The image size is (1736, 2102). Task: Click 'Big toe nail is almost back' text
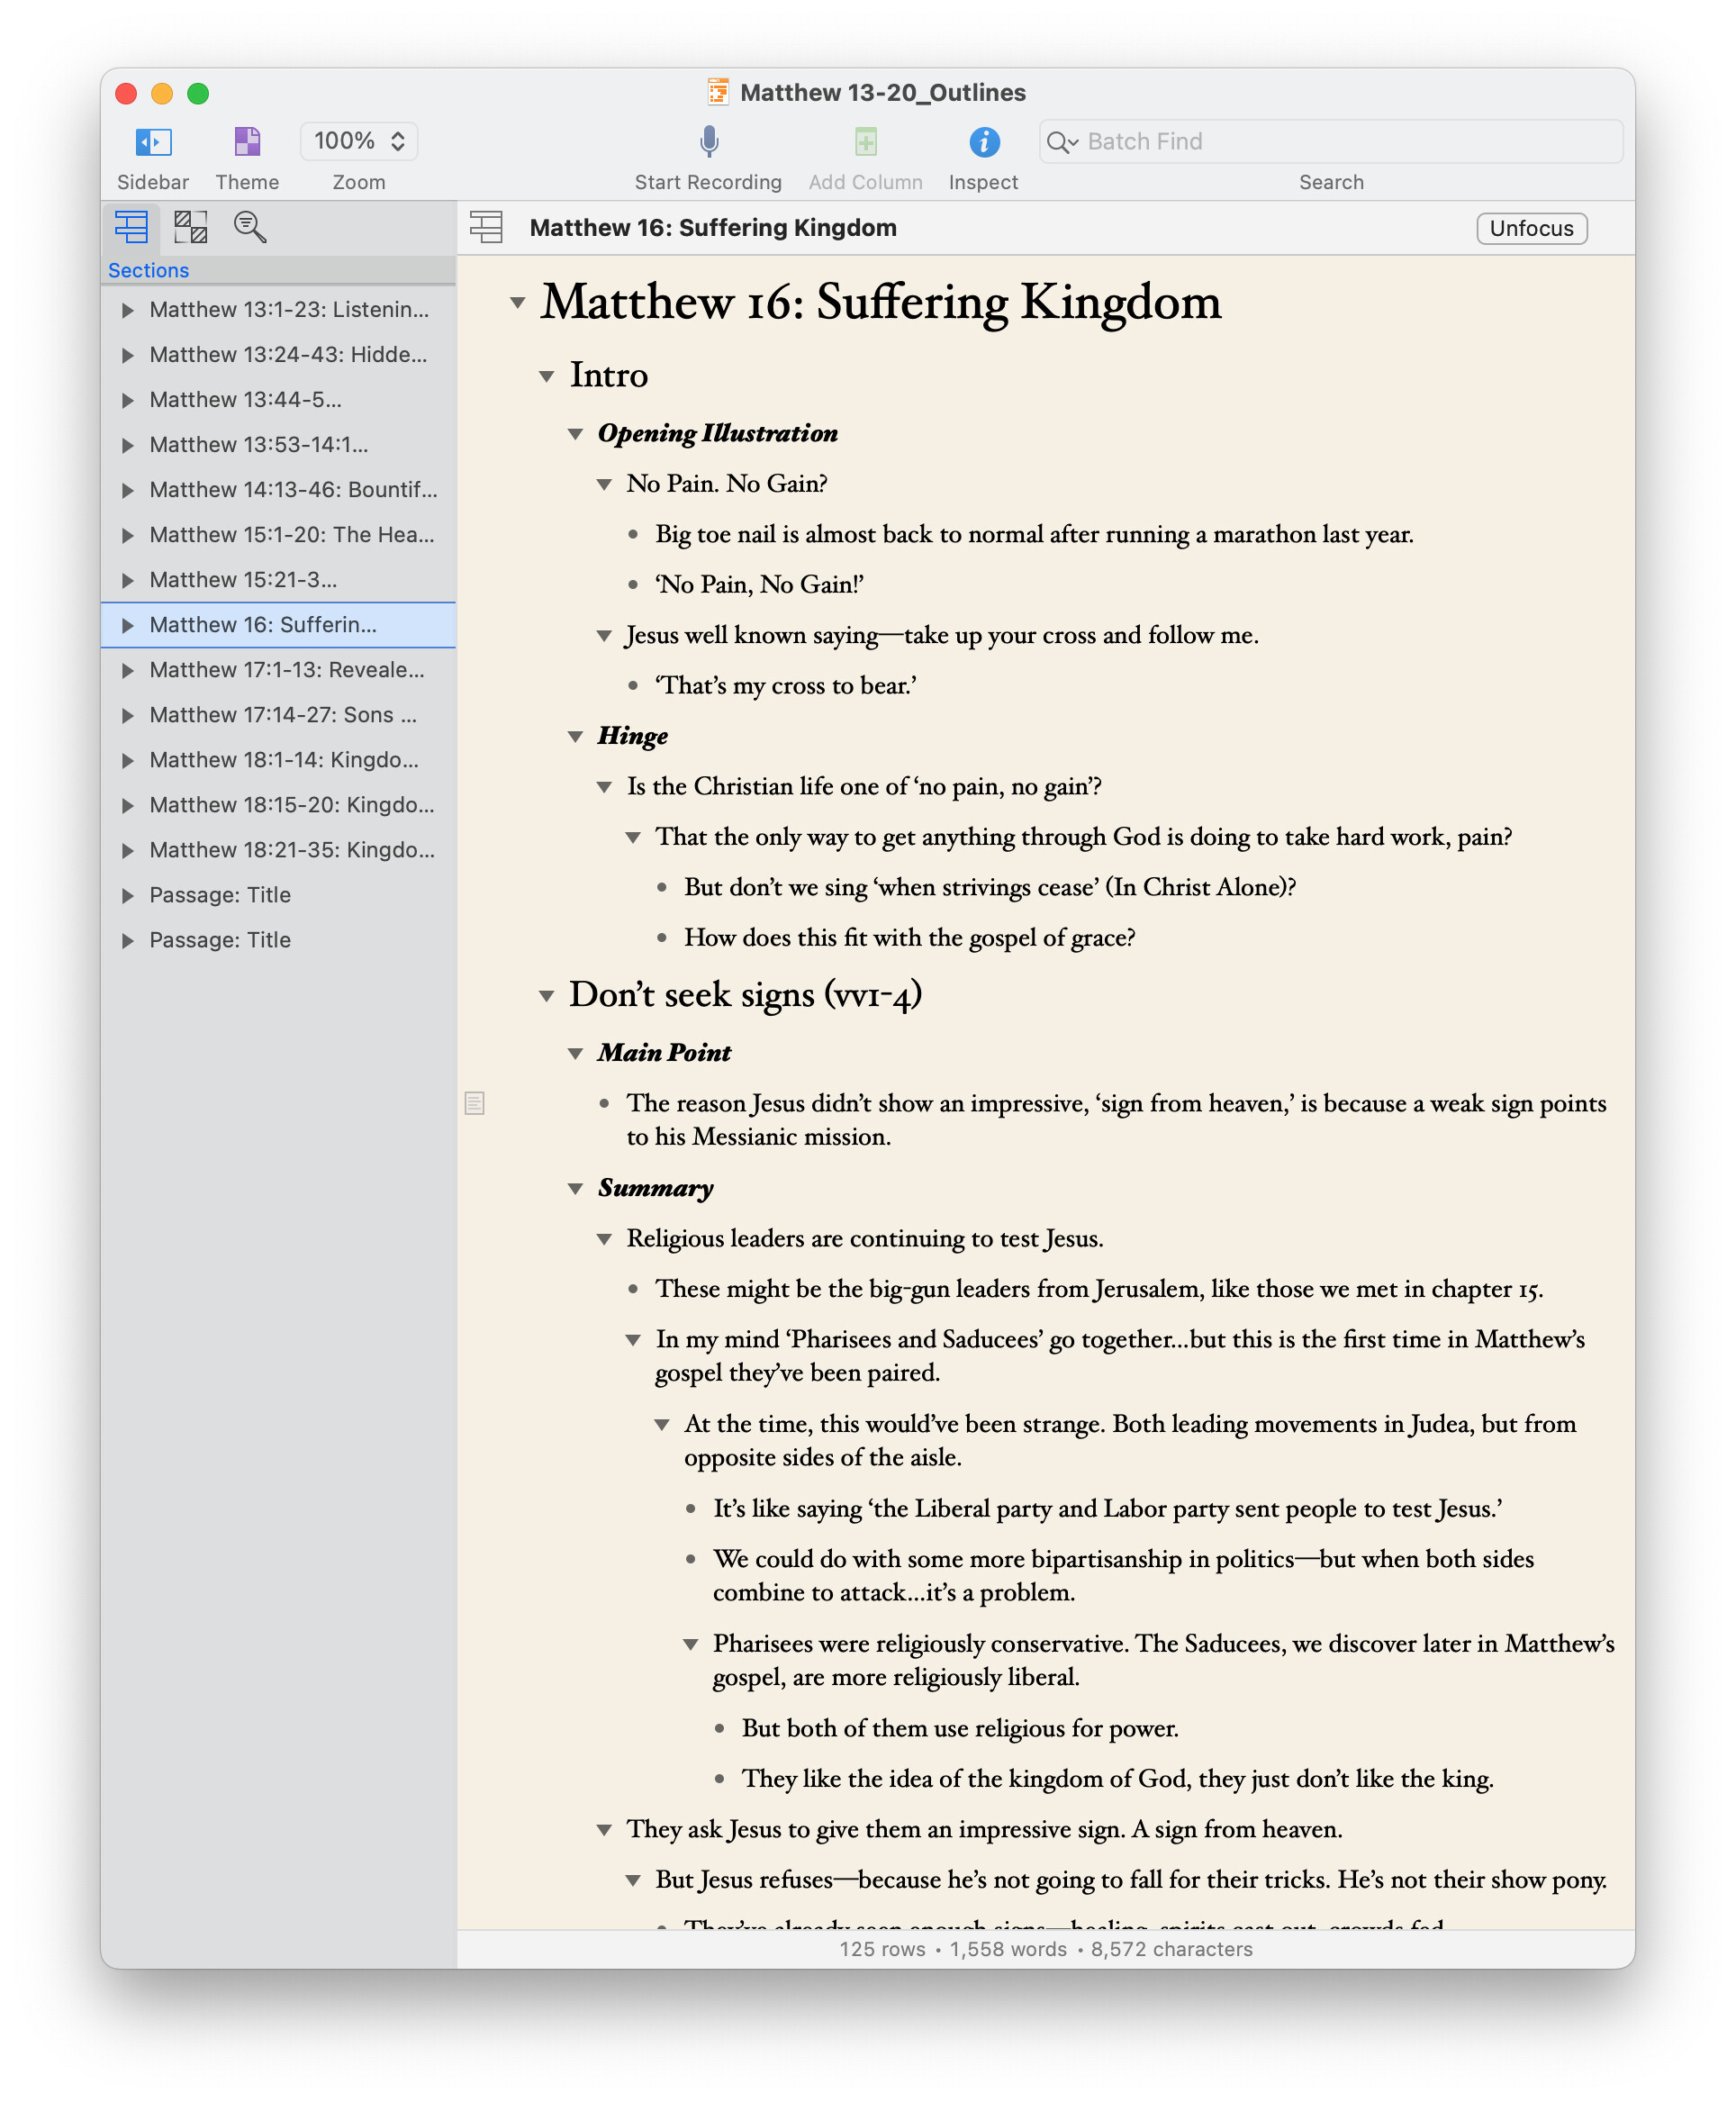pyautogui.click(x=1034, y=534)
